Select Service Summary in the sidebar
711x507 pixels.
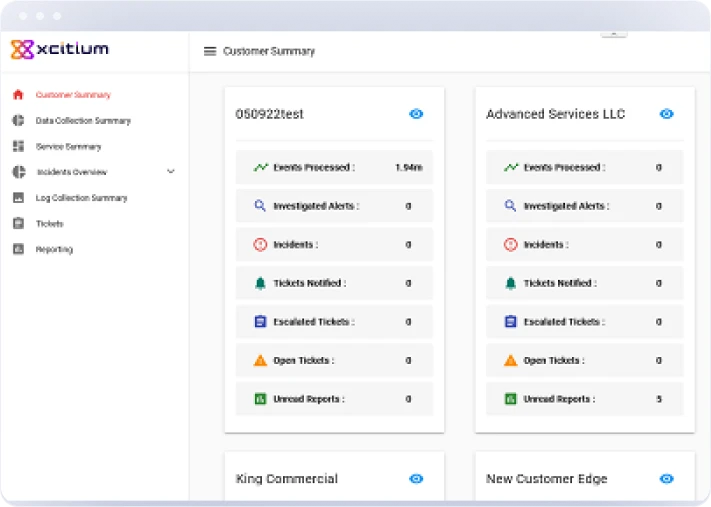[68, 147]
